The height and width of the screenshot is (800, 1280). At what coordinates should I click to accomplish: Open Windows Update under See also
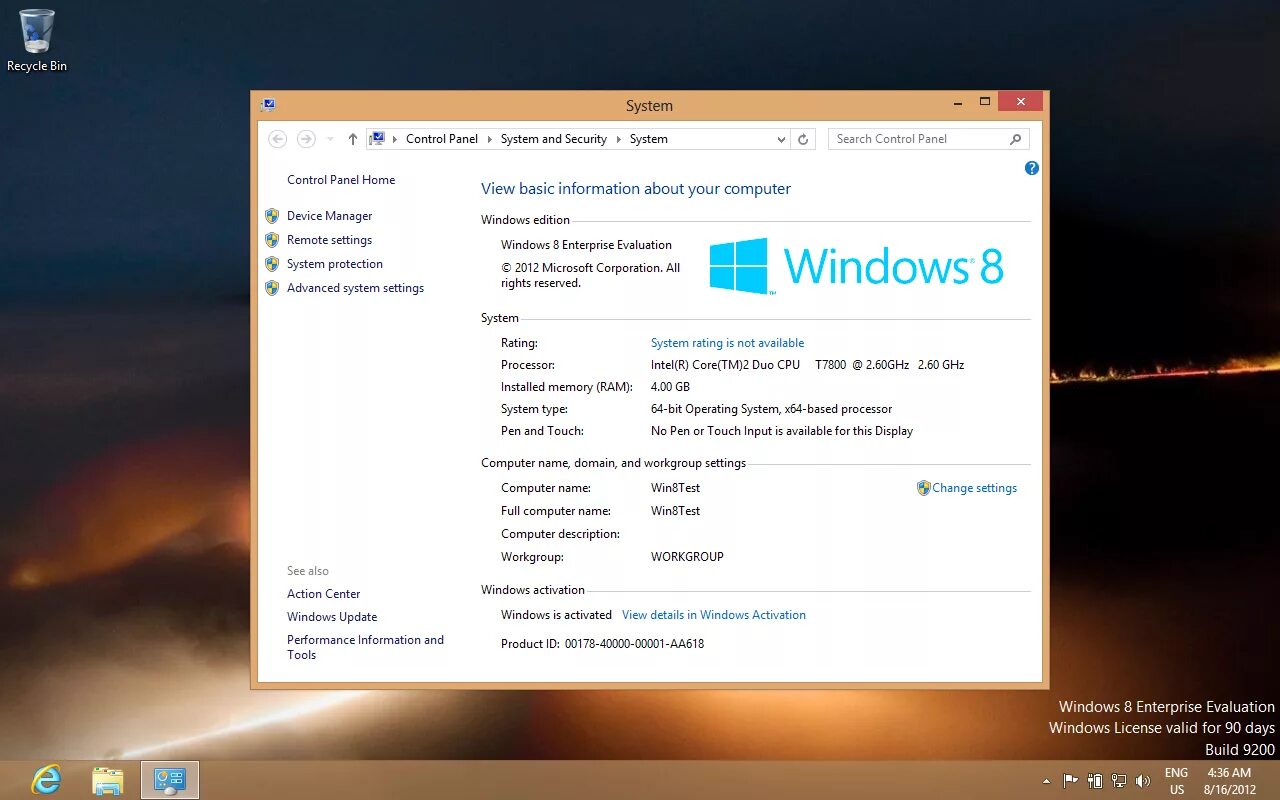pos(332,617)
